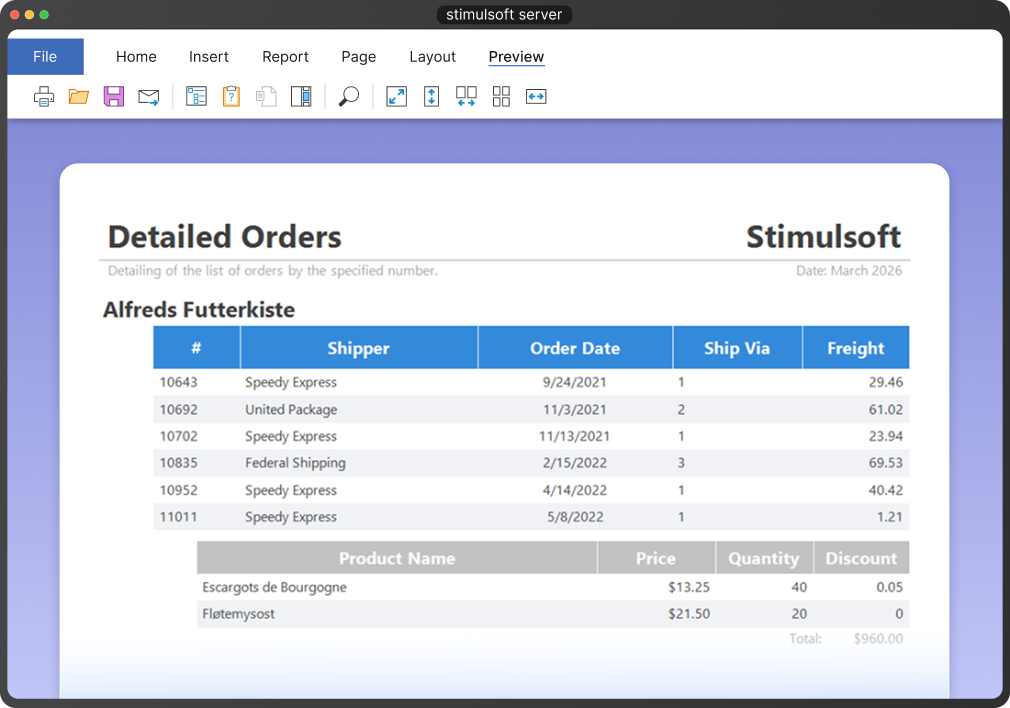Click the grayed-out resources pages icon
Screen dimensions: 1010x708
coord(266,97)
